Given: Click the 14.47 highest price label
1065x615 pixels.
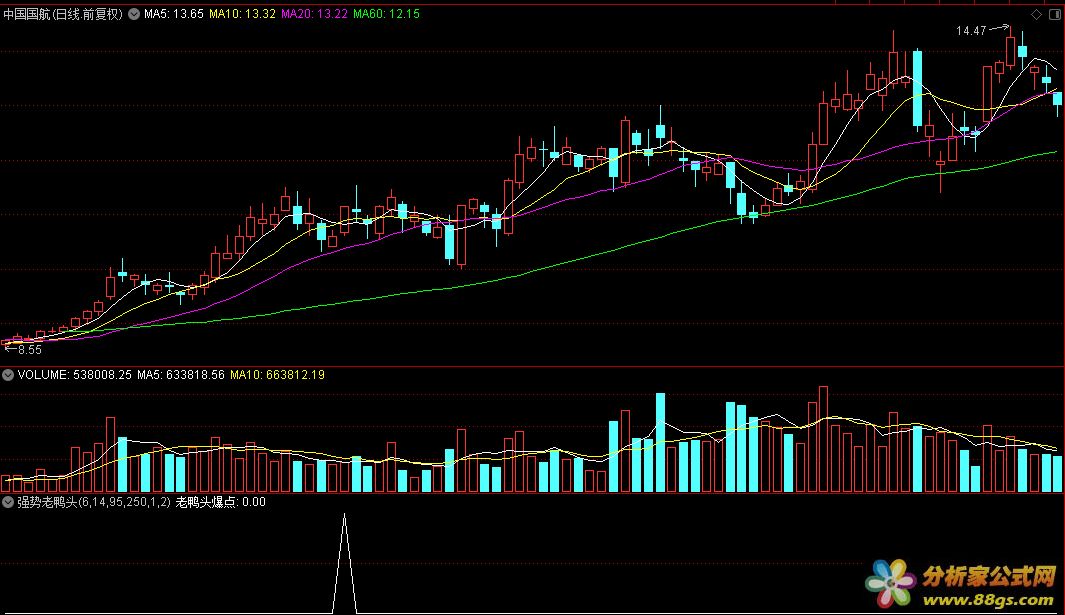Looking at the screenshot, I should 971,31.
